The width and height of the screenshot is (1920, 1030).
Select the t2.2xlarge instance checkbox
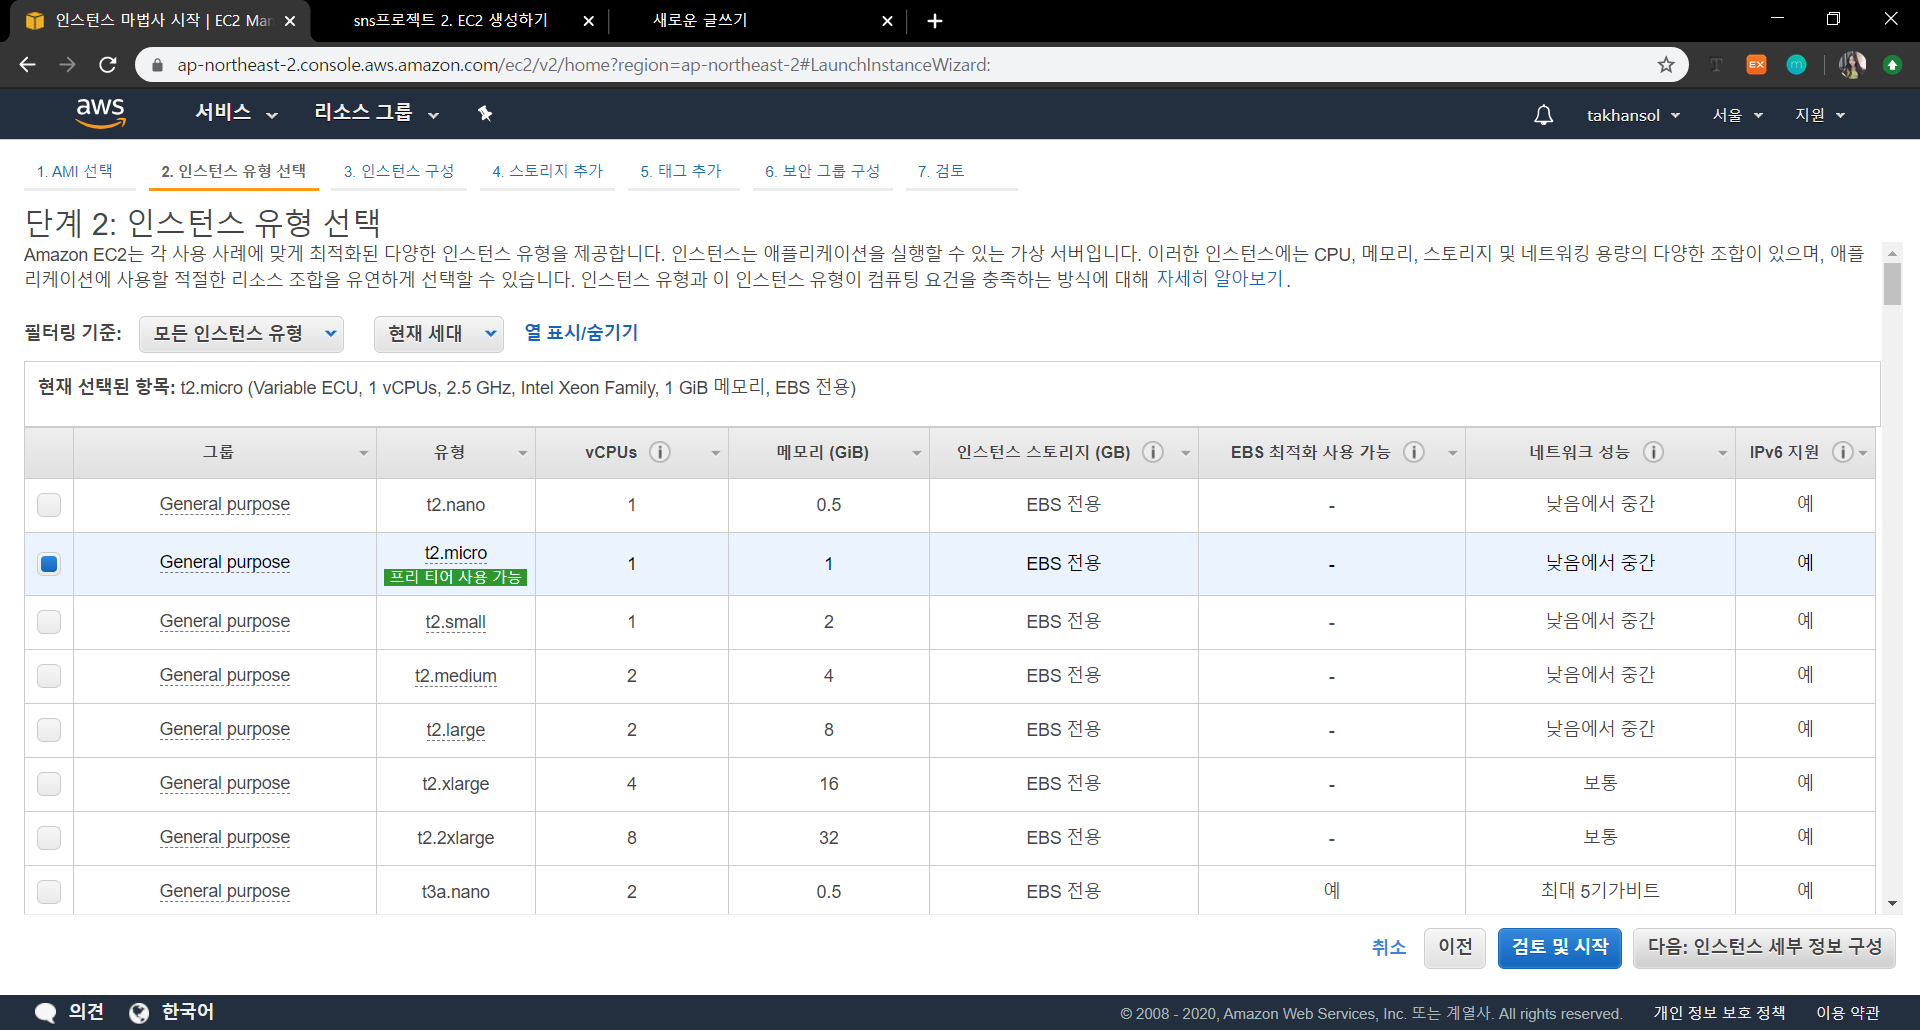[x=49, y=838]
